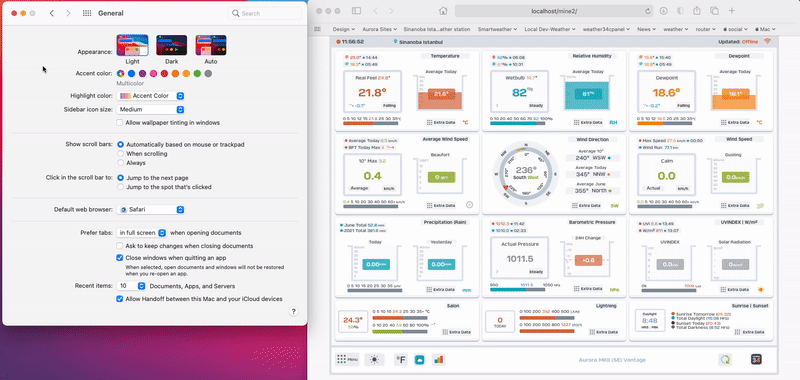Screen dimensions: 800x380
Task: Open the router bookmarks folder
Action: coord(705,29)
